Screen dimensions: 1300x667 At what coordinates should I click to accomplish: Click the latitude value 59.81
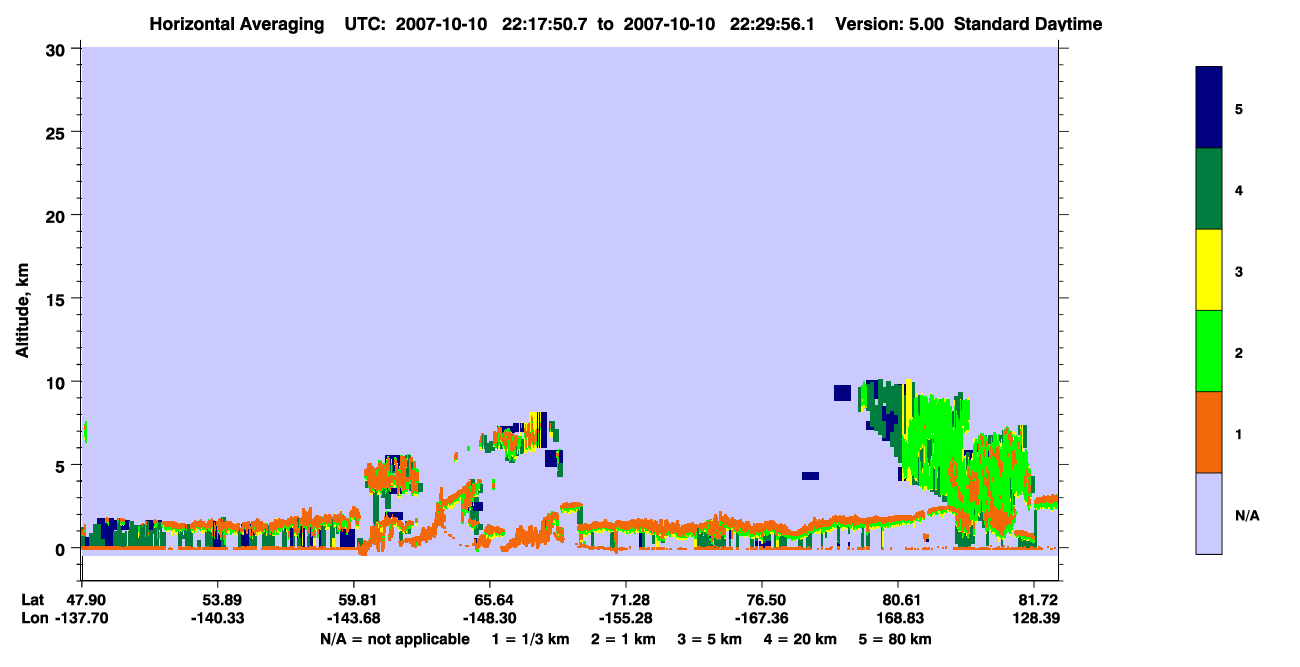click(354, 600)
